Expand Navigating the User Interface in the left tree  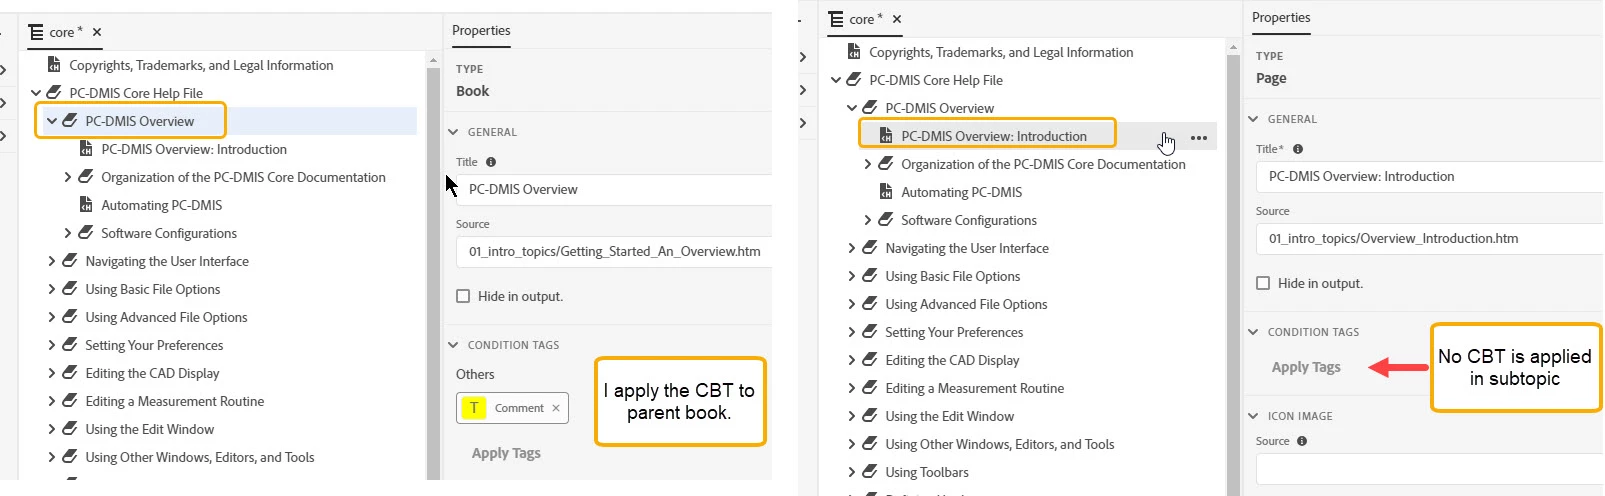coord(52,261)
